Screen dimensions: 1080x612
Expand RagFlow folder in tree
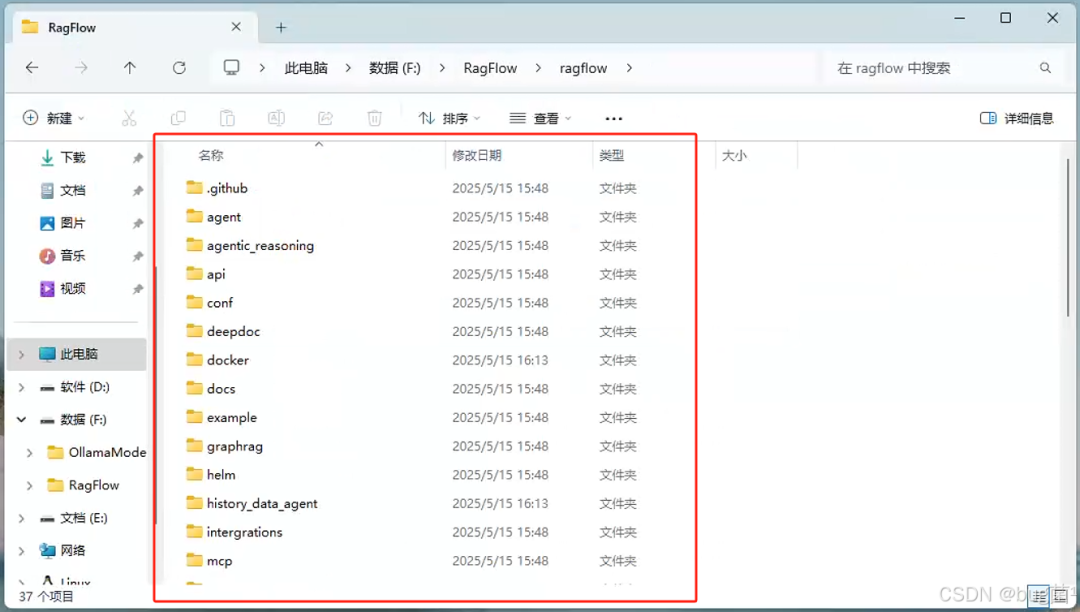[30, 485]
